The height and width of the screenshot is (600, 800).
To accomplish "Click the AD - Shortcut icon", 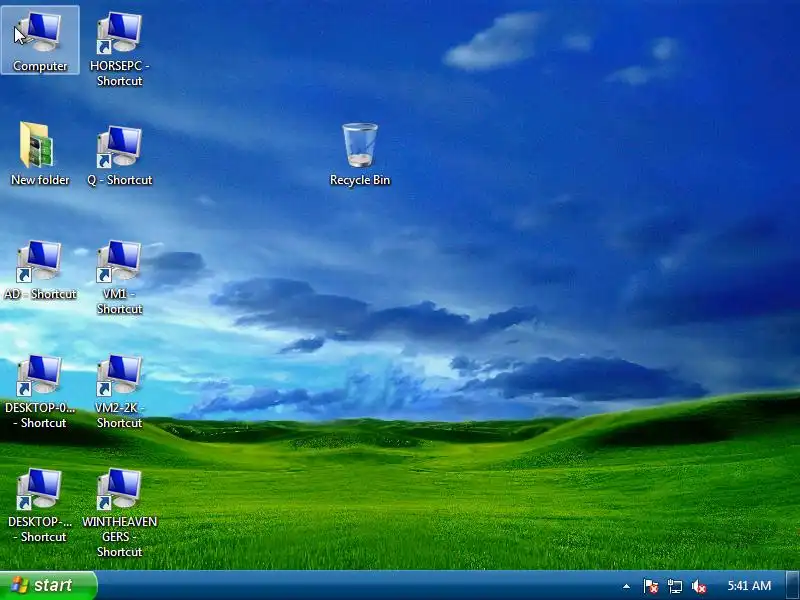I will (40, 268).
